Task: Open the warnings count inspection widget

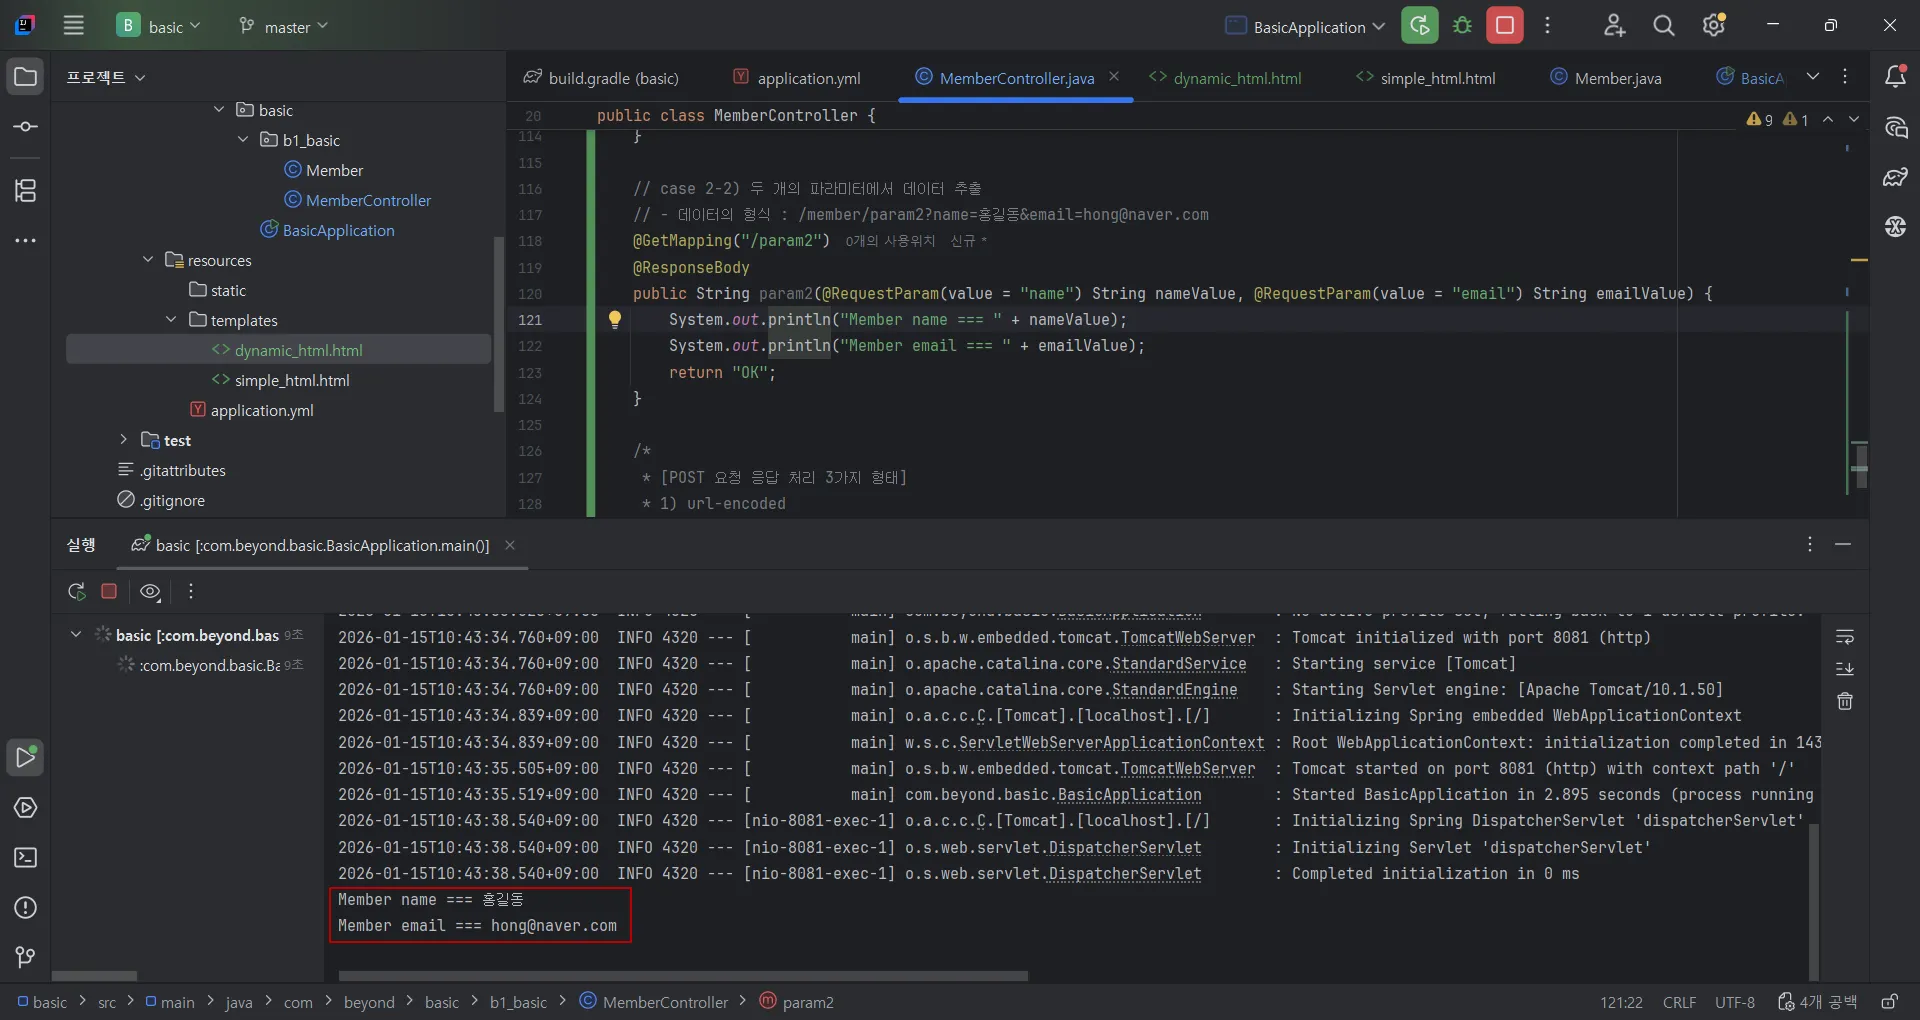Action: click(1777, 119)
